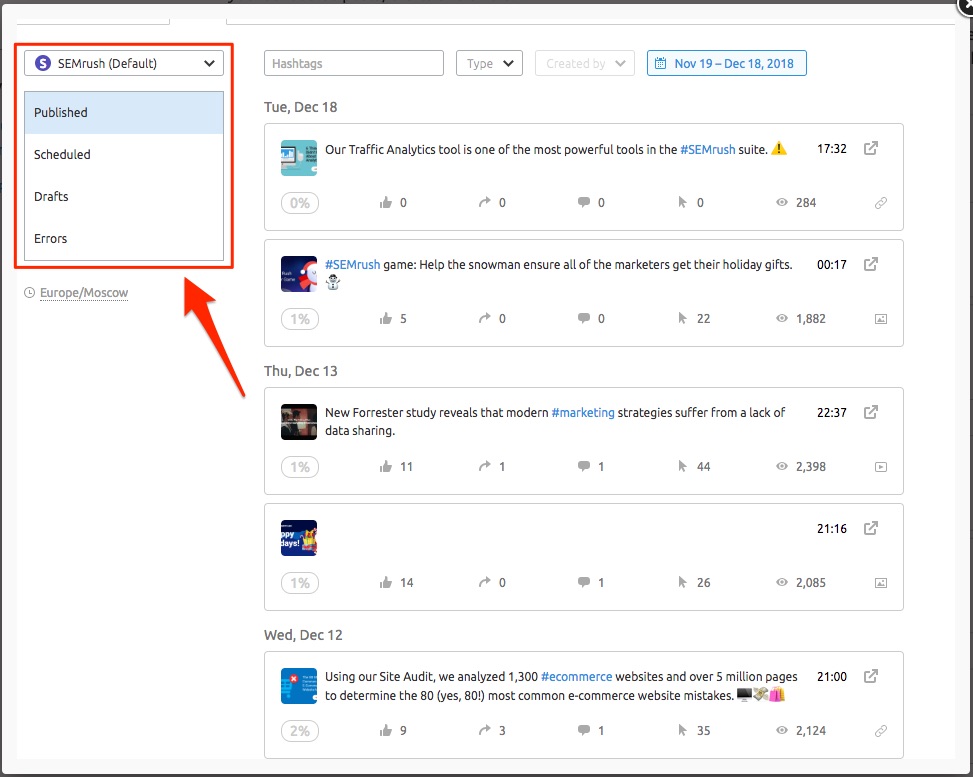973x777 pixels.
Task: Click comments icon on Traffic Analytics post
Action: 583,202
